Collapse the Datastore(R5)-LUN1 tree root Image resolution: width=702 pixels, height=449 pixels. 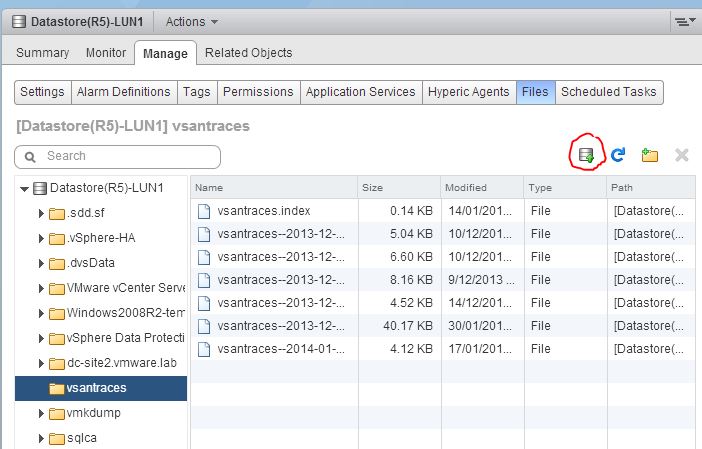pos(24,189)
